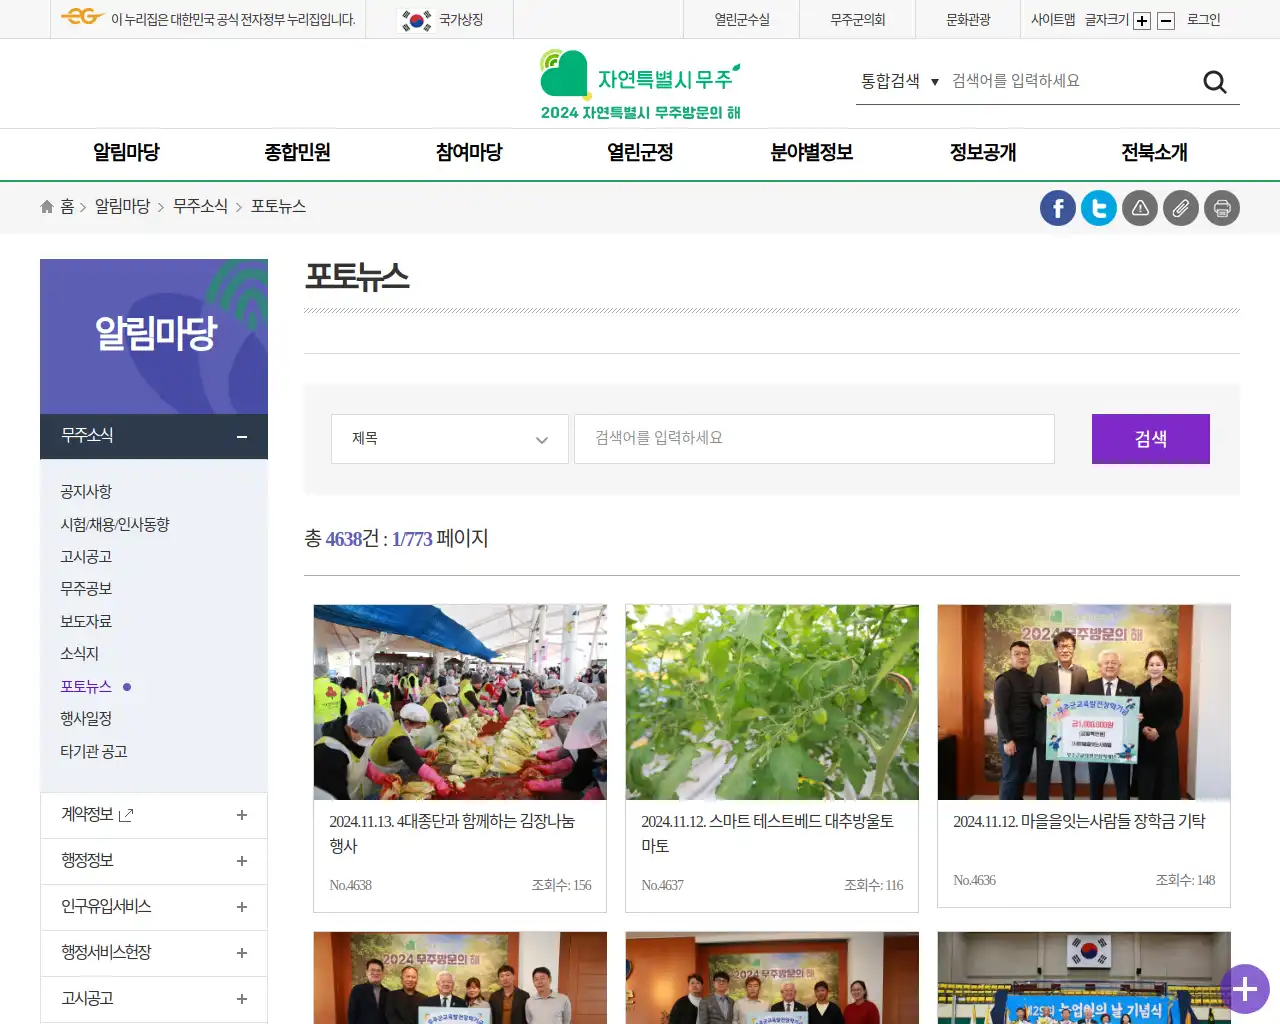1280x1024 pixels.
Task: Open the 통합검색 dropdown
Action: pos(901,81)
